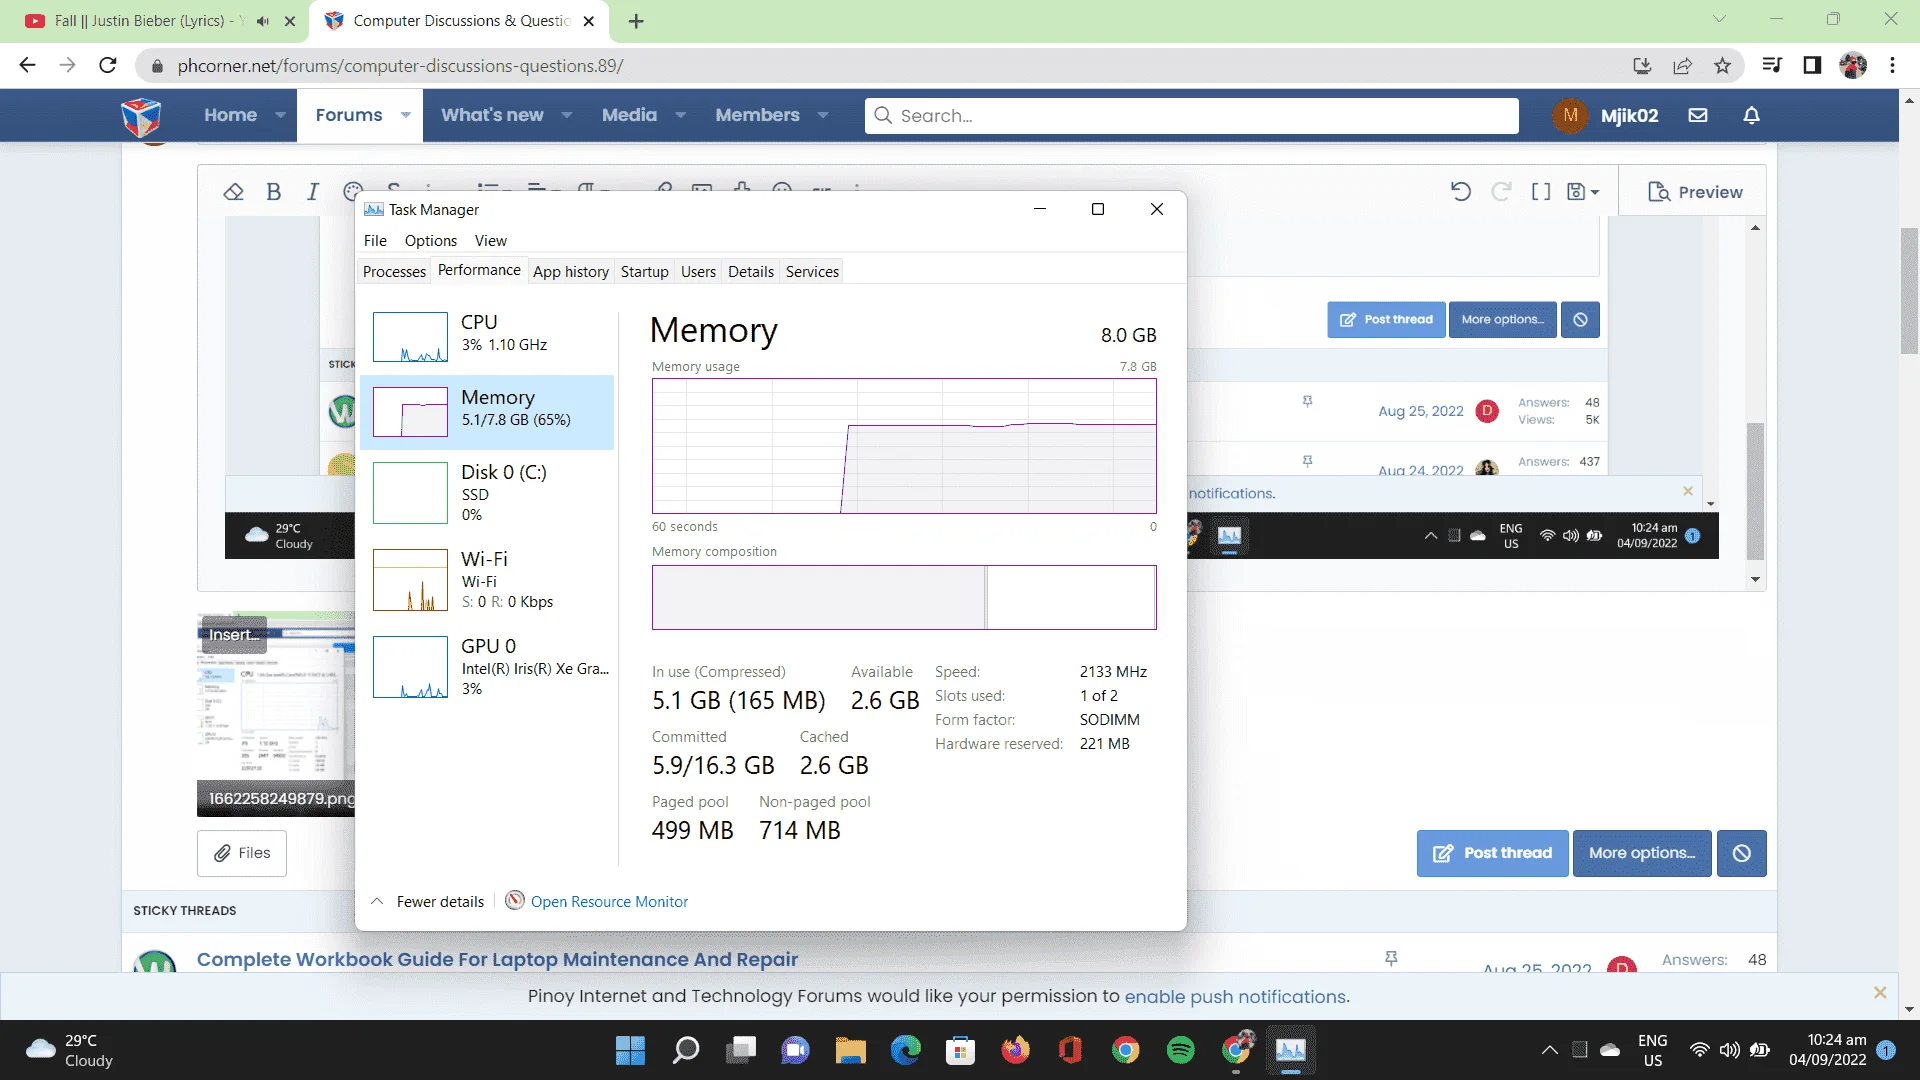The image size is (1920, 1080).
Task: Expand the Home dropdown arrow
Action: [280, 115]
